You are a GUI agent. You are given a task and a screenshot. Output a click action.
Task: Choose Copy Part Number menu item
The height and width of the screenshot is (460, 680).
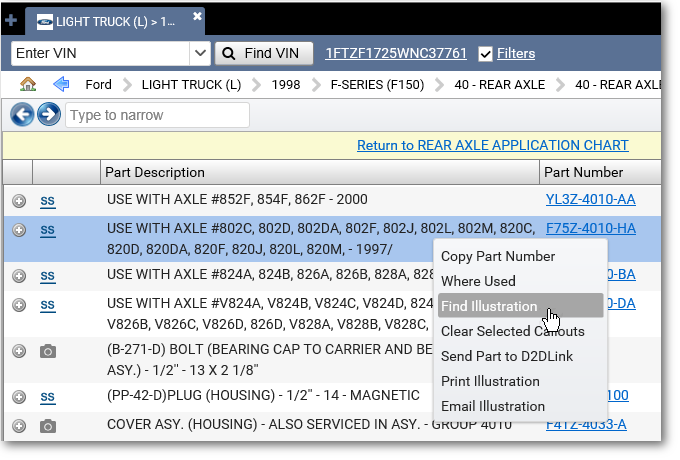[497, 256]
